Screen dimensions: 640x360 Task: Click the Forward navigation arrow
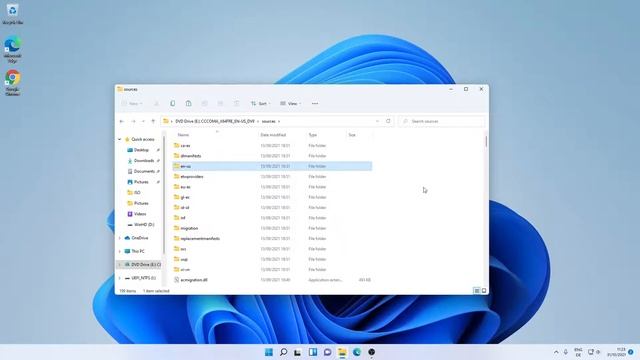point(133,121)
